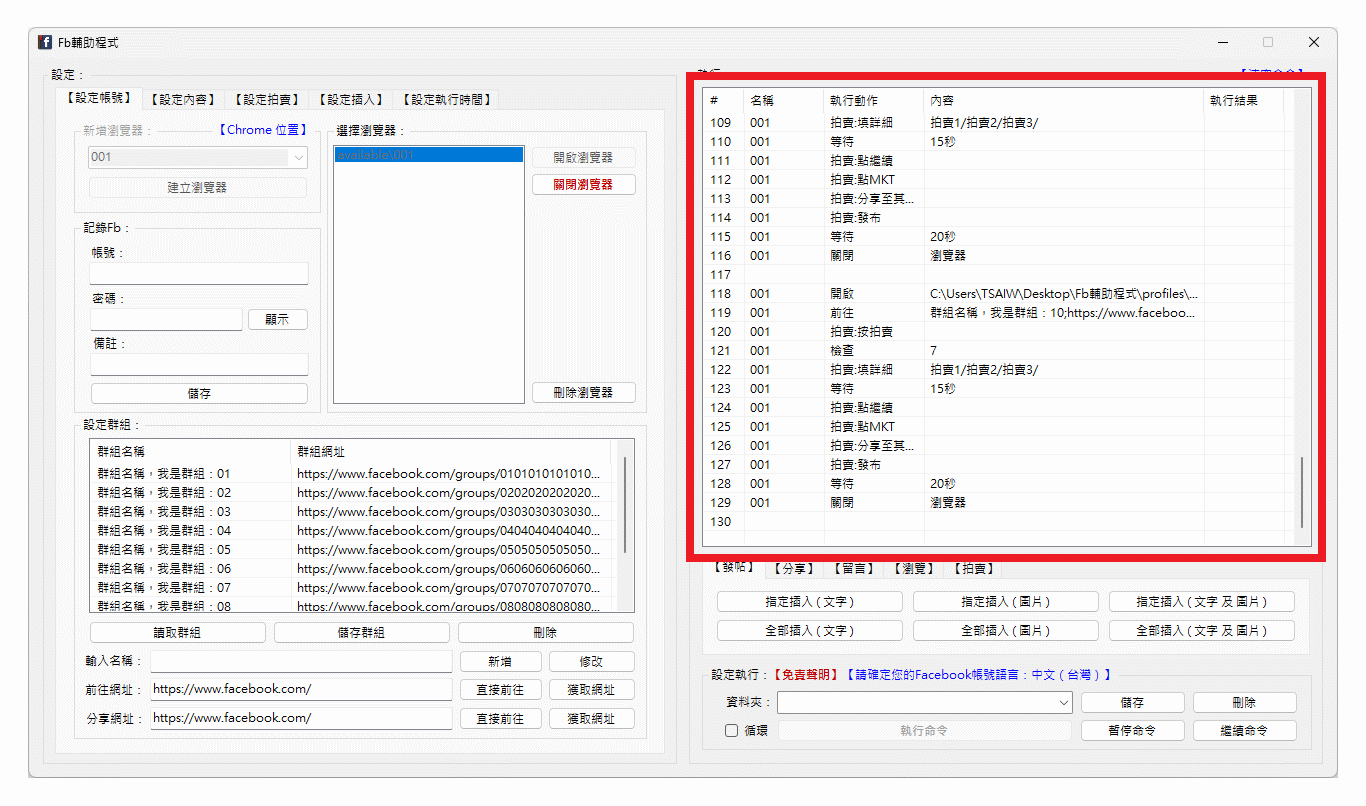
Task: Click the 建立瀏覽器 button
Action: tap(198, 187)
